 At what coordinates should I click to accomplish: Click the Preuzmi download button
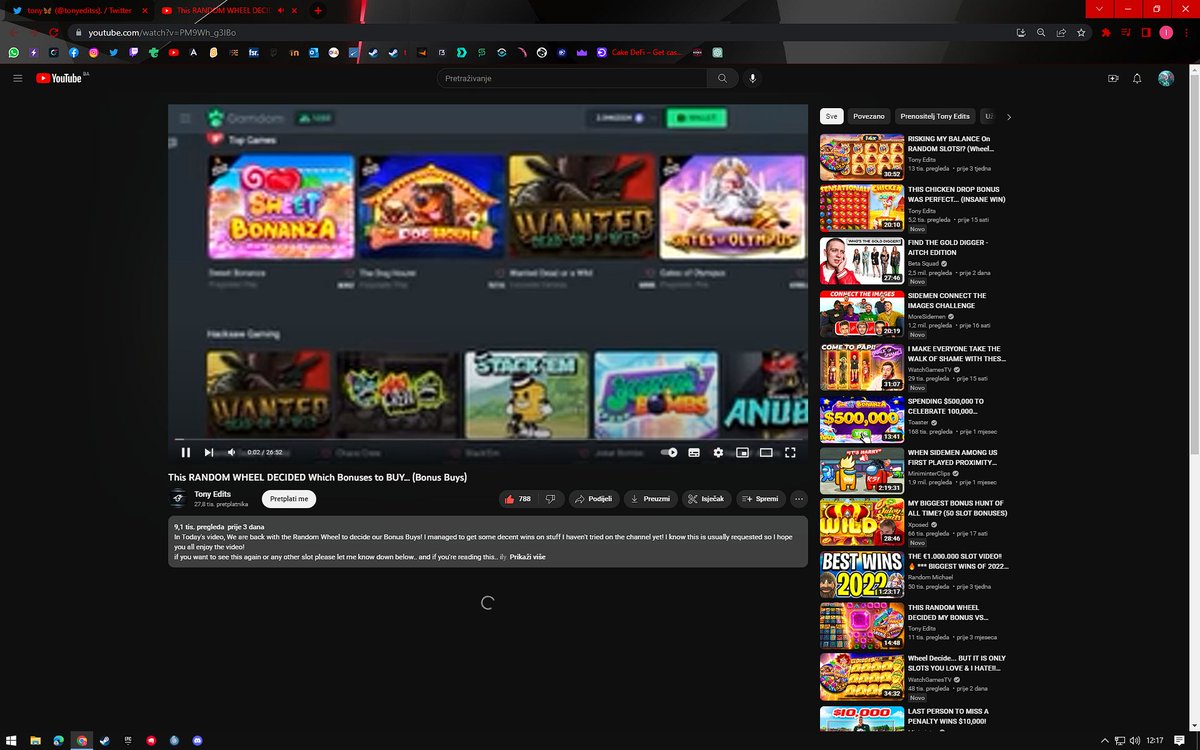click(x=650, y=498)
